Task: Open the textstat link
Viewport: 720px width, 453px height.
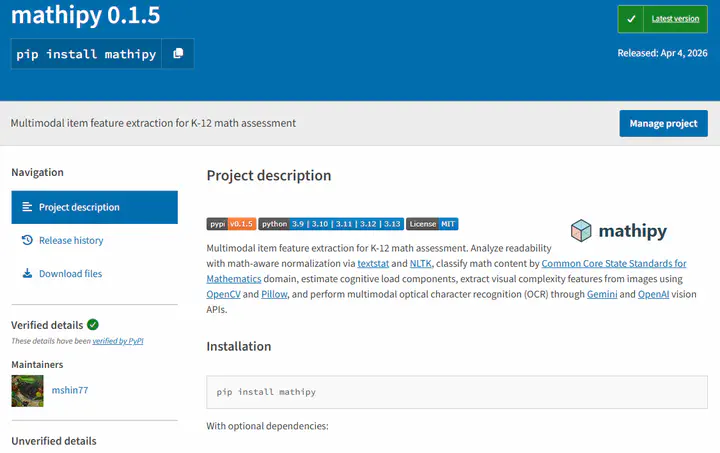Action: click(x=373, y=263)
